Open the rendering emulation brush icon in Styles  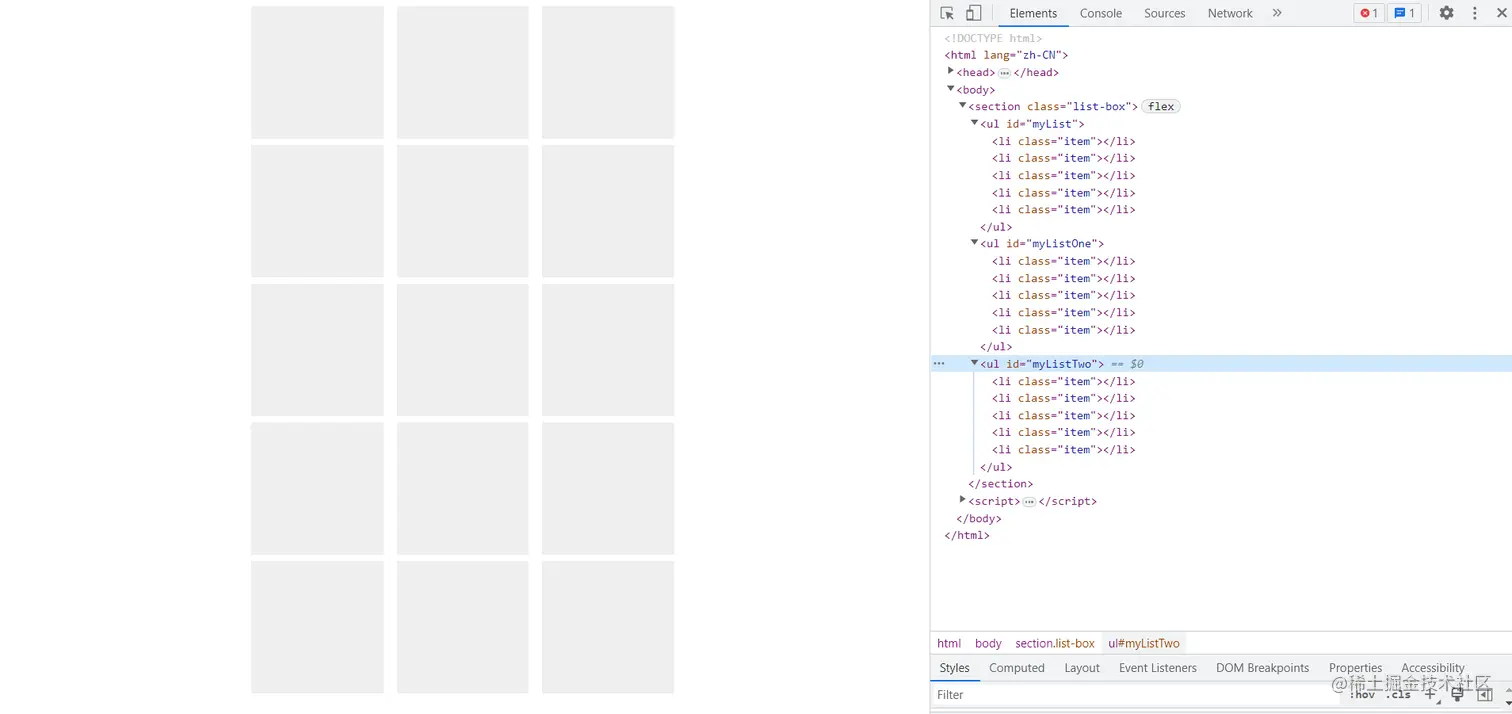[x=1458, y=694]
